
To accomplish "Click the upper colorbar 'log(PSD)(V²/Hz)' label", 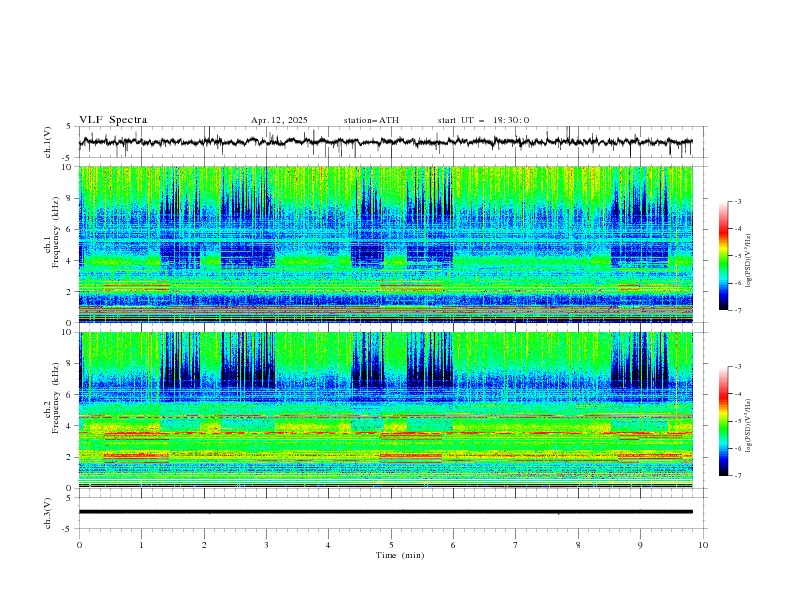I will [x=749, y=261].
